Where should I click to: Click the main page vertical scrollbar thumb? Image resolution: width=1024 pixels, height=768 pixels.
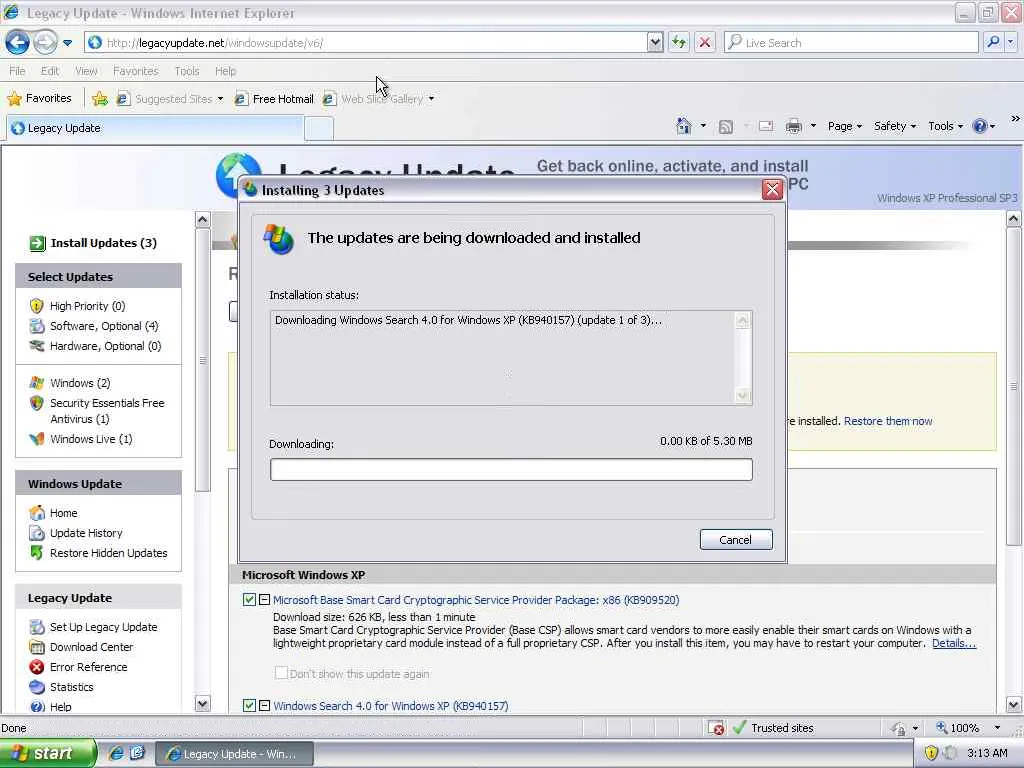pyautogui.click(x=1014, y=387)
